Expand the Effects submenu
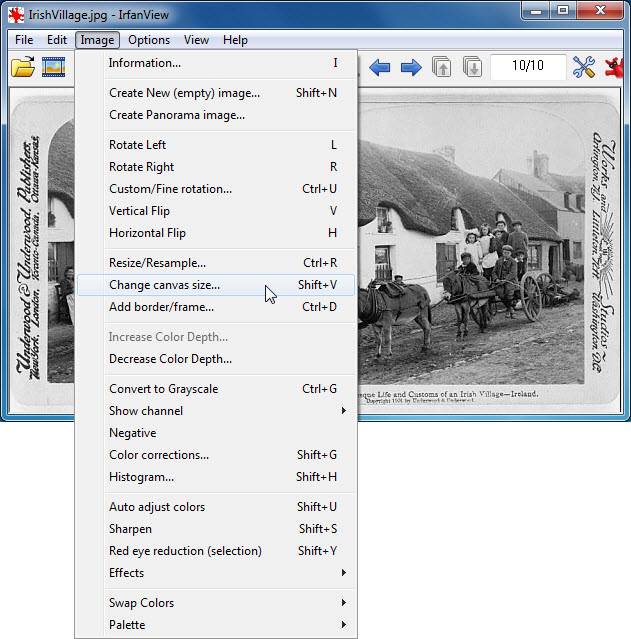 [x=216, y=573]
